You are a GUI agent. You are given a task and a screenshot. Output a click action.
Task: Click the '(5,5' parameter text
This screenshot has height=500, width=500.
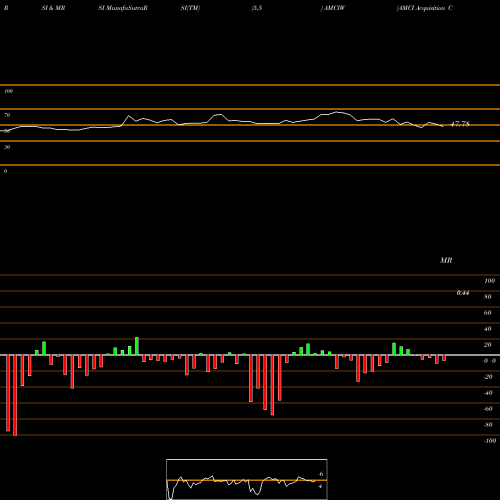tap(257, 8)
